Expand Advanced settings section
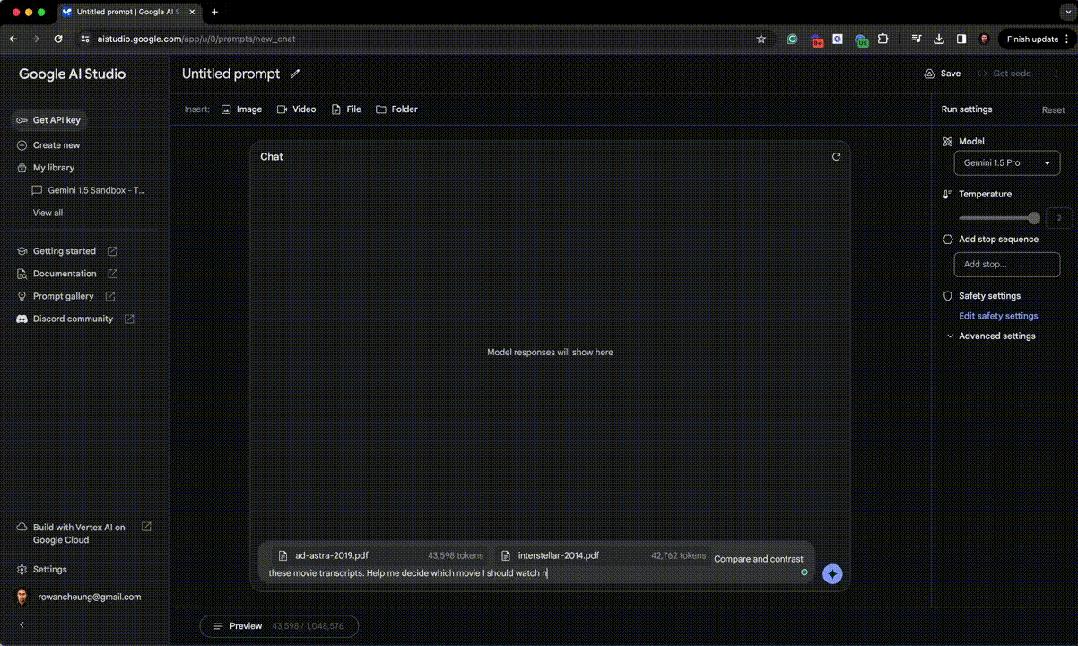 coord(996,336)
